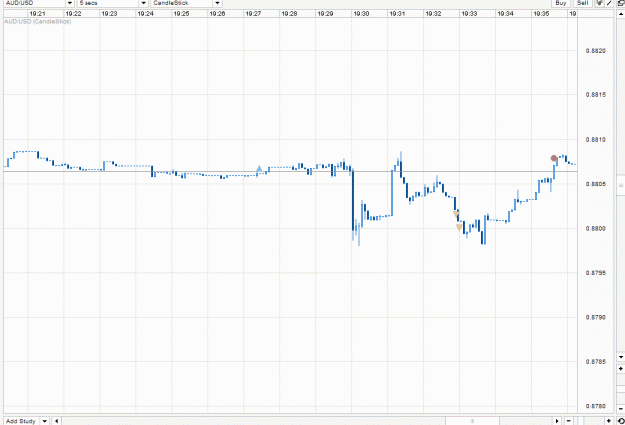Select the line drawing tool icon

[x=609, y=3]
